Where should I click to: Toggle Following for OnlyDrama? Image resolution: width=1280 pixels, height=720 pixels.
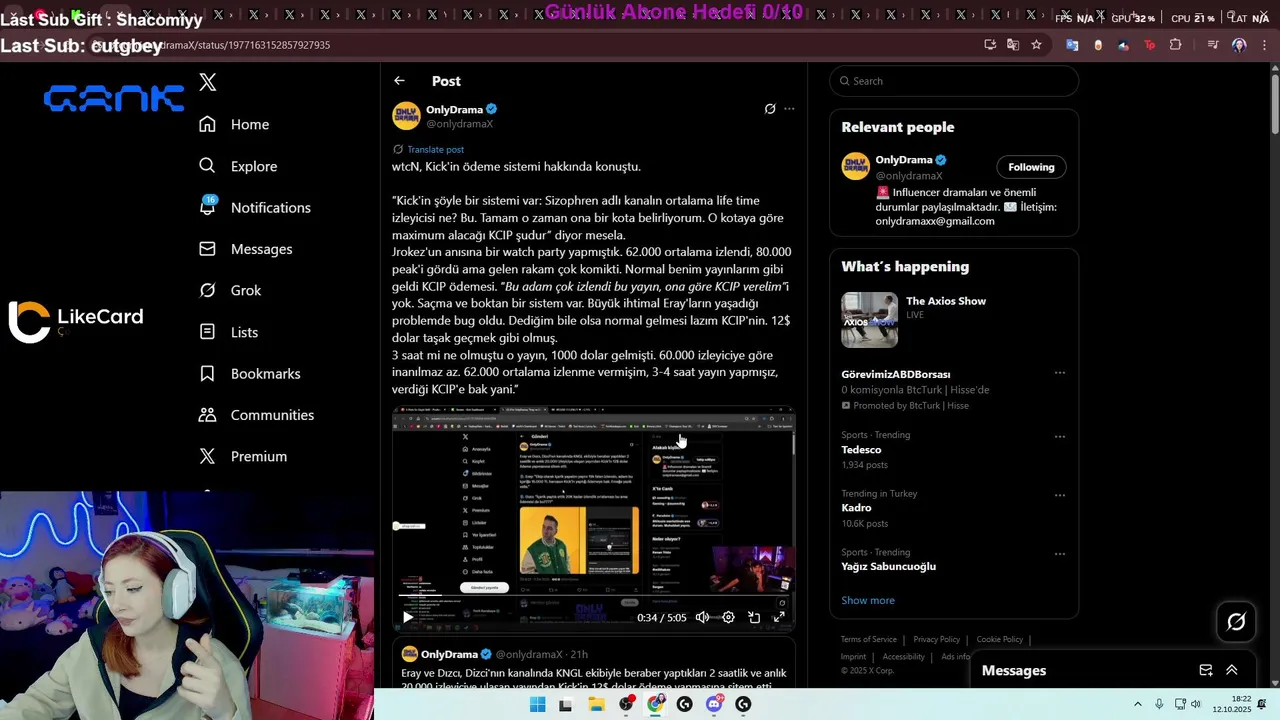[1031, 167]
